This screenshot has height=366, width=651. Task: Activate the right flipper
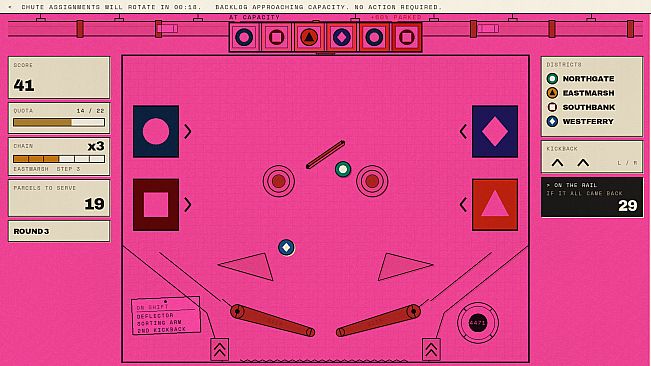click(379, 320)
